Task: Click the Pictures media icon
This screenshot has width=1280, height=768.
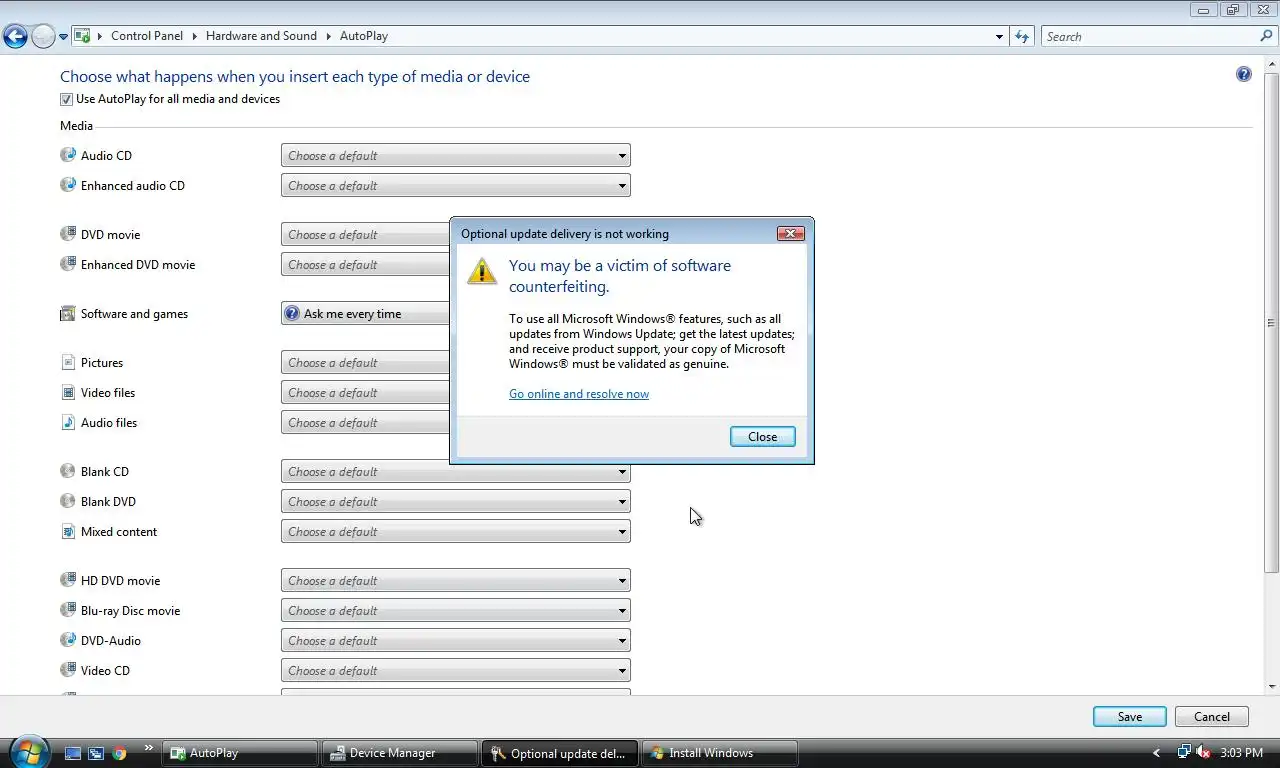Action: [68, 362]
